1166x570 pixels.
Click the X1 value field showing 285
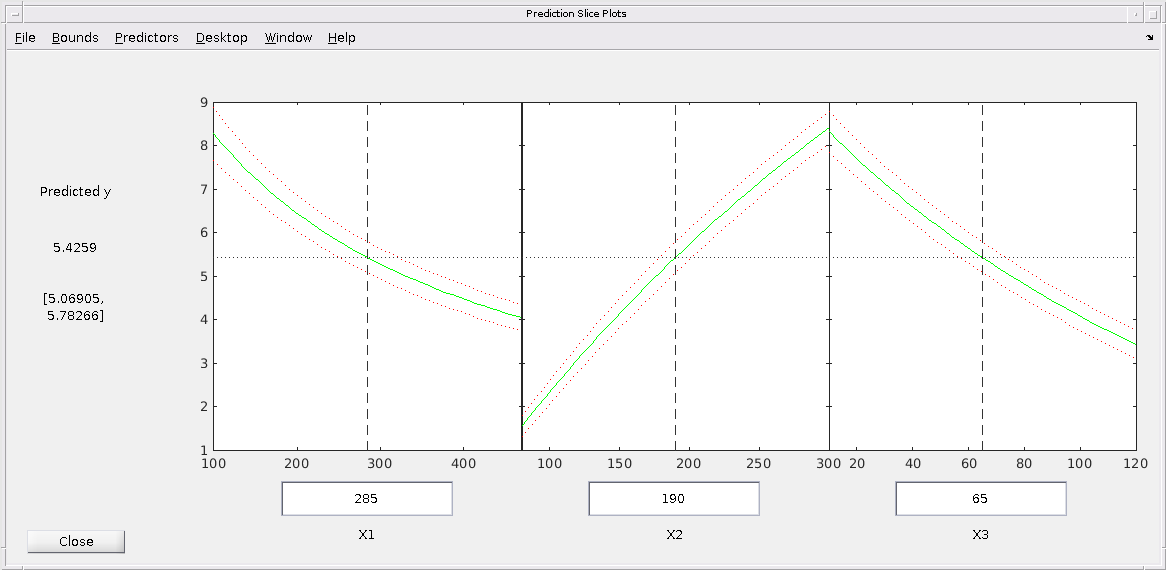pyautogui.click(x=367, y=499)
